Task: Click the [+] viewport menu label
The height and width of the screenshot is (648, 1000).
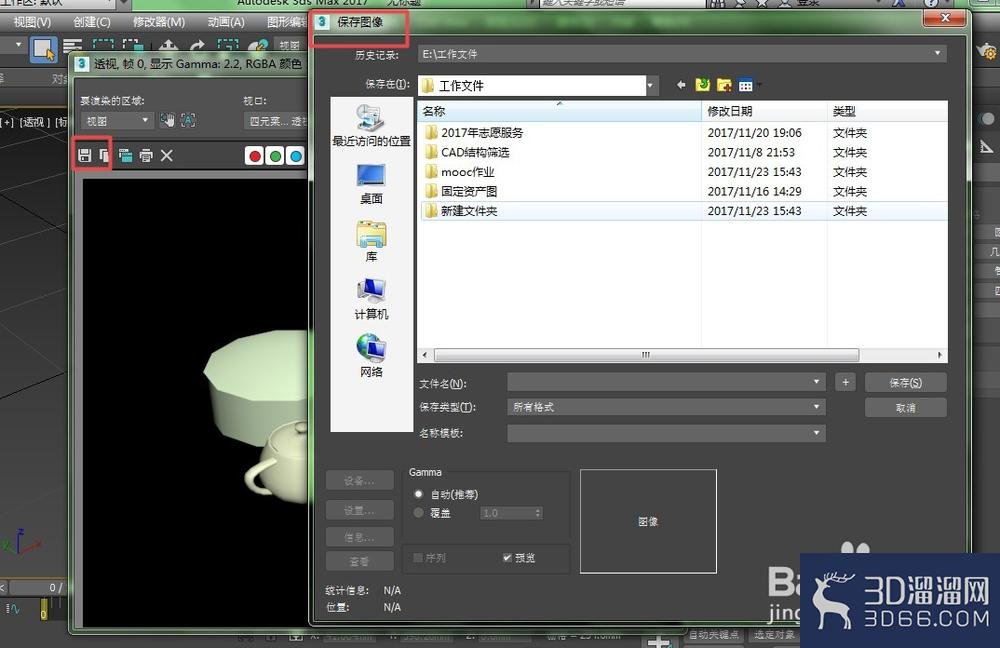Action: coord(7,122)
